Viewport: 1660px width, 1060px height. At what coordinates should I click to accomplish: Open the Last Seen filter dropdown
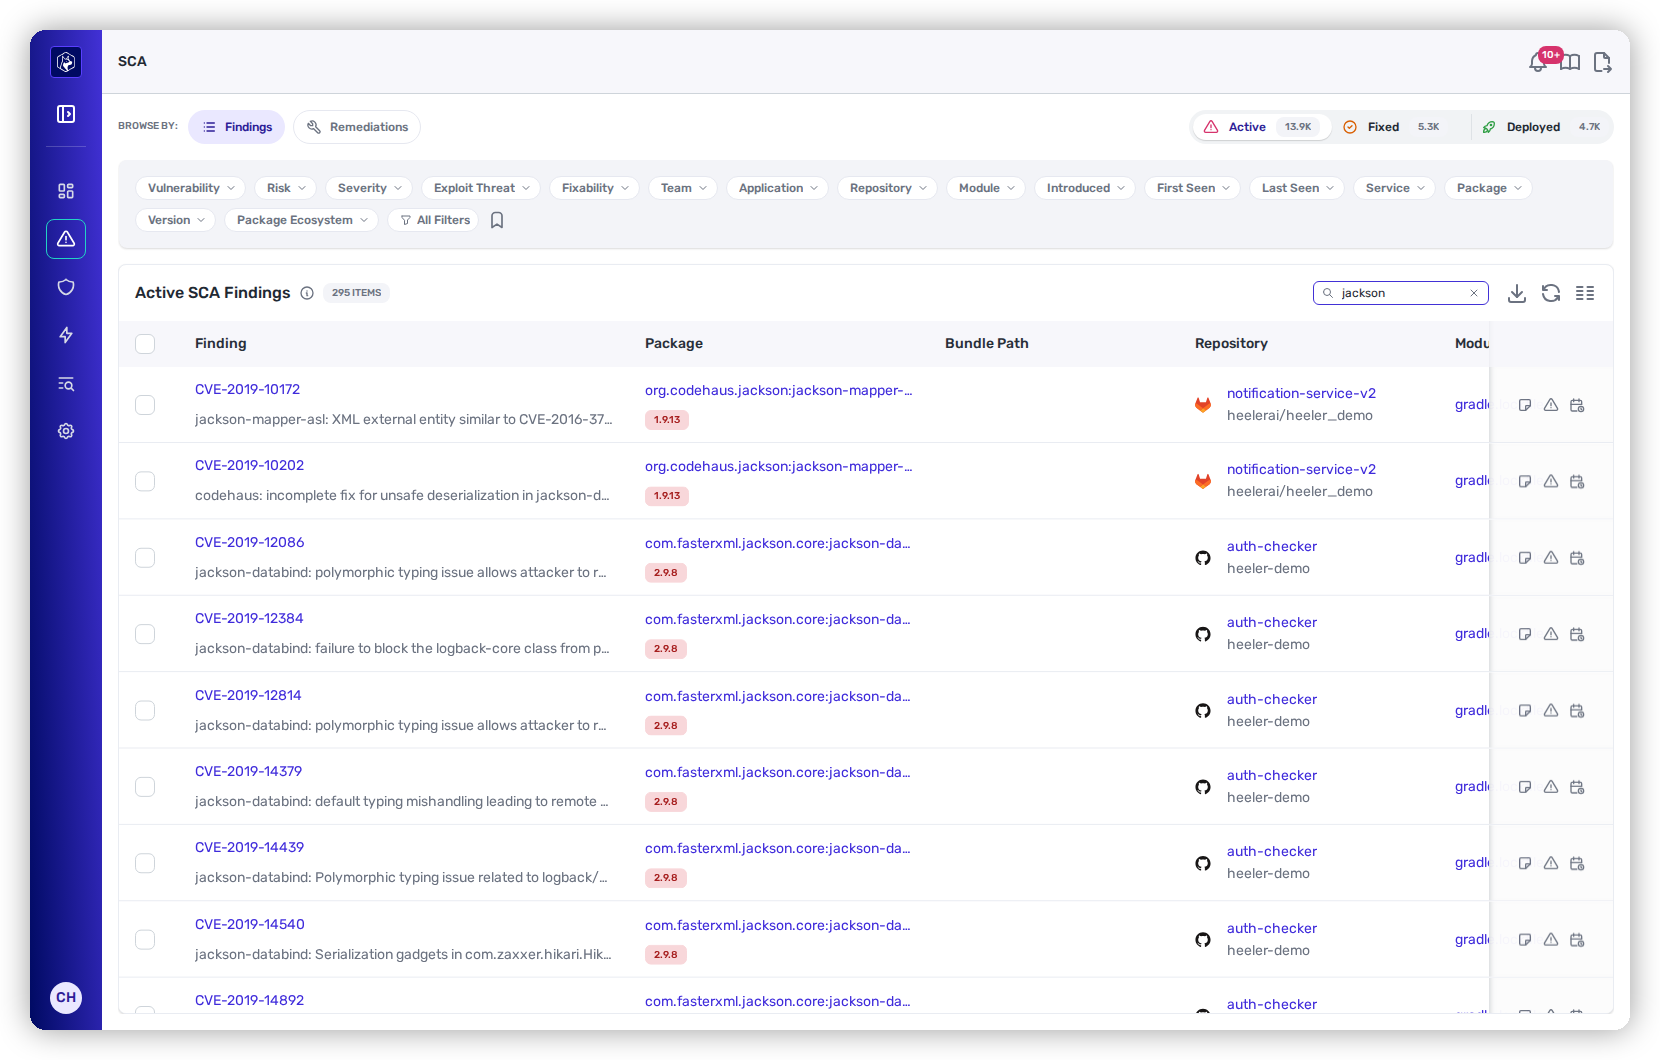point(1297,188)
